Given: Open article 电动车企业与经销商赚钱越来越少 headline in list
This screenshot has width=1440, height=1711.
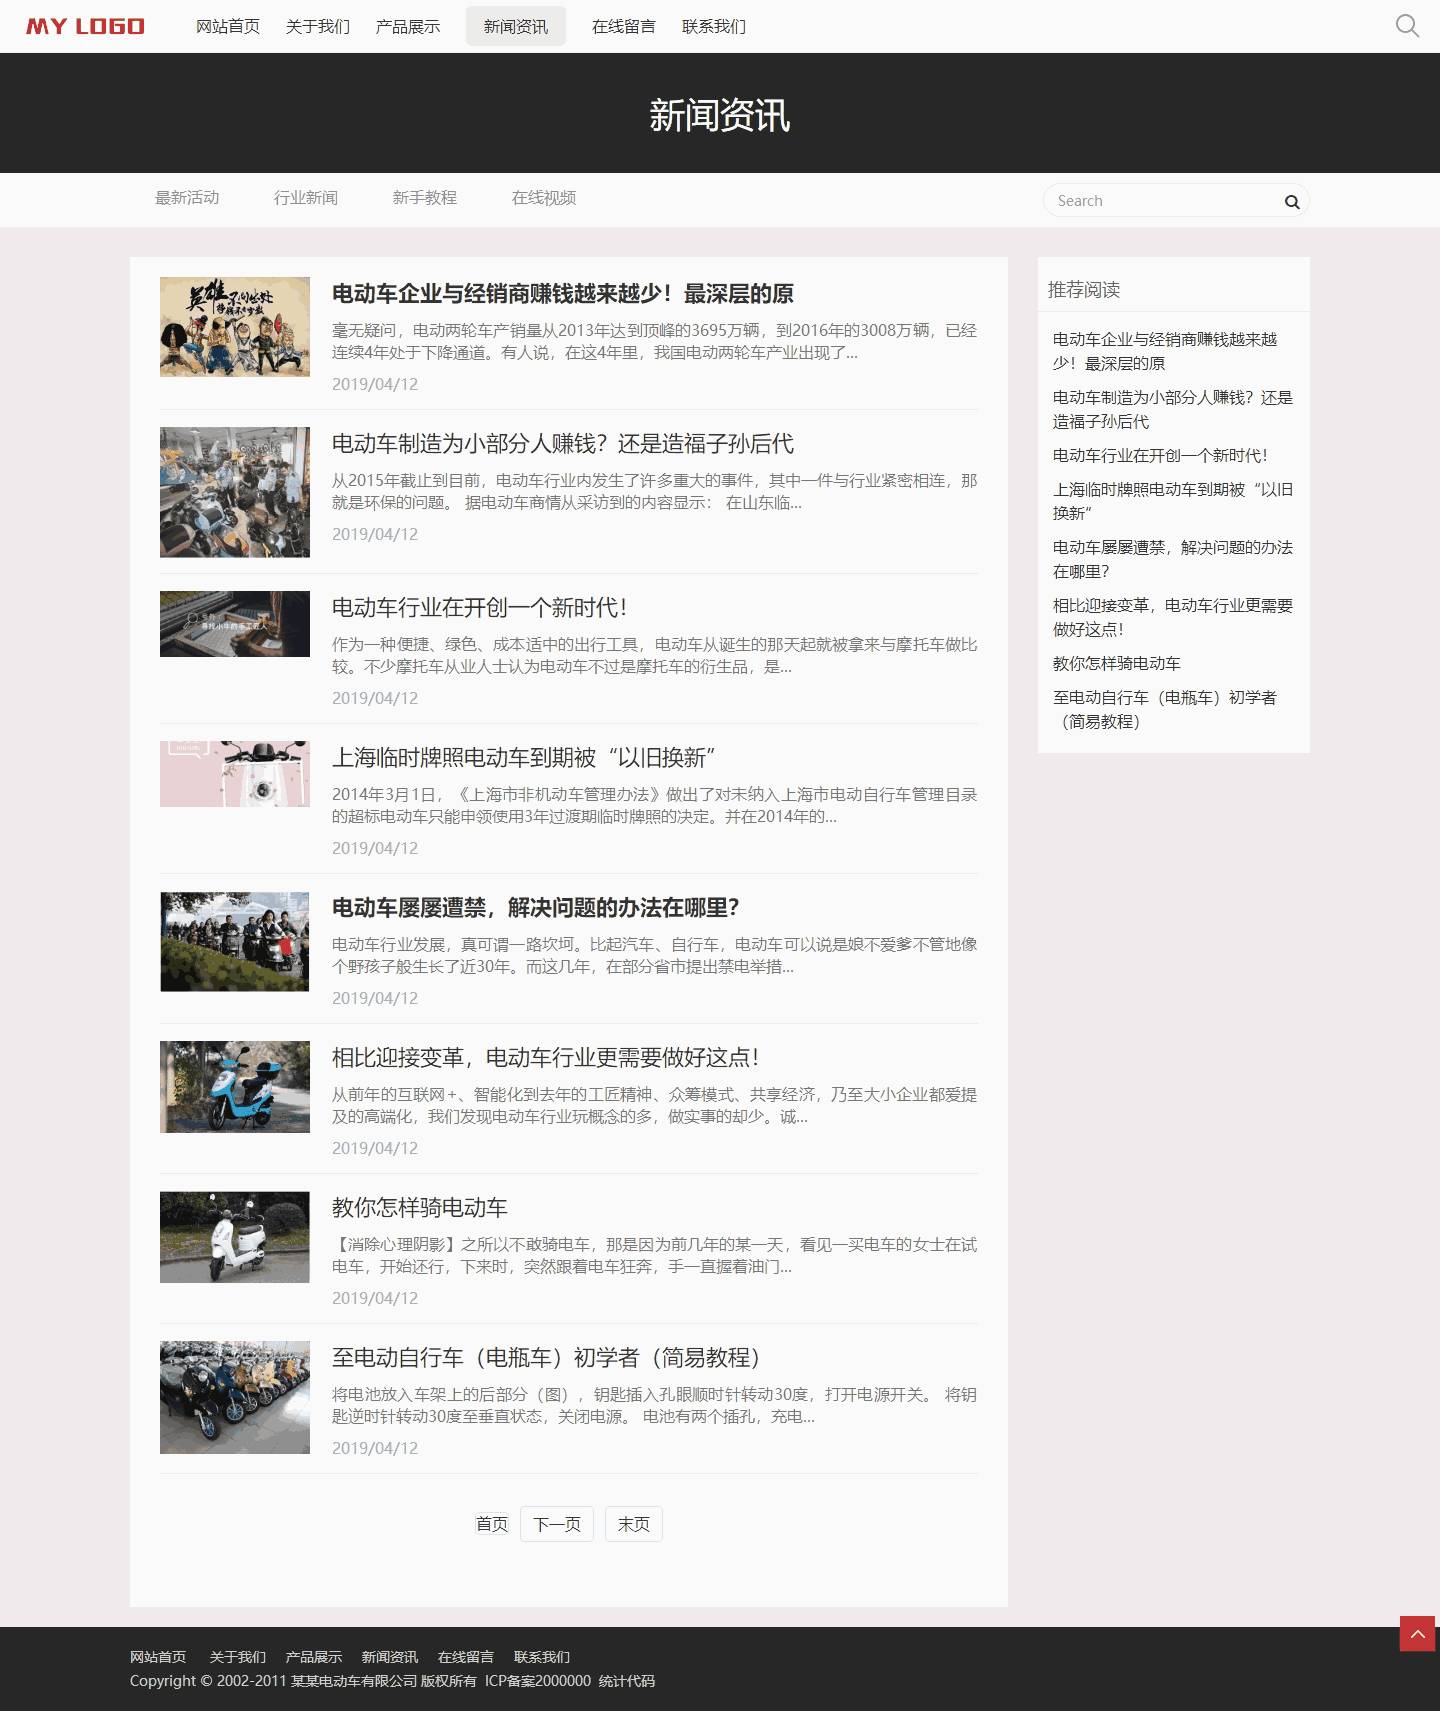Looking at the screenshot, I should coord(563,294).
